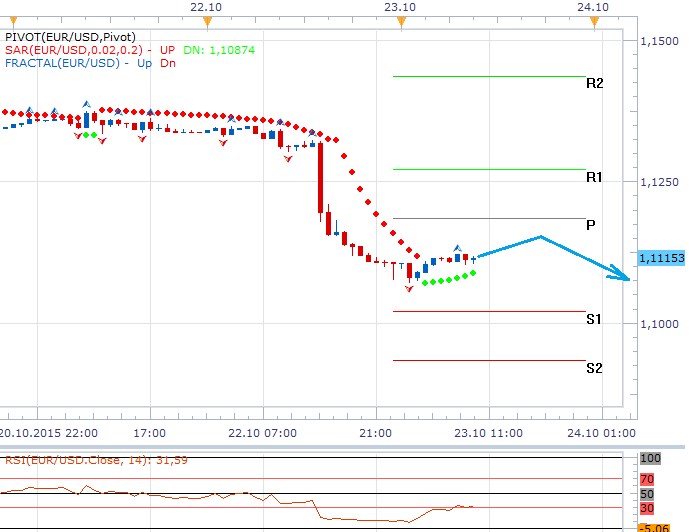Viewport: 689px width, 532px height.
Task: Select the SAR(EUR/USD,0.02,0.2) indicator label
Action: (x=72, y=50)
